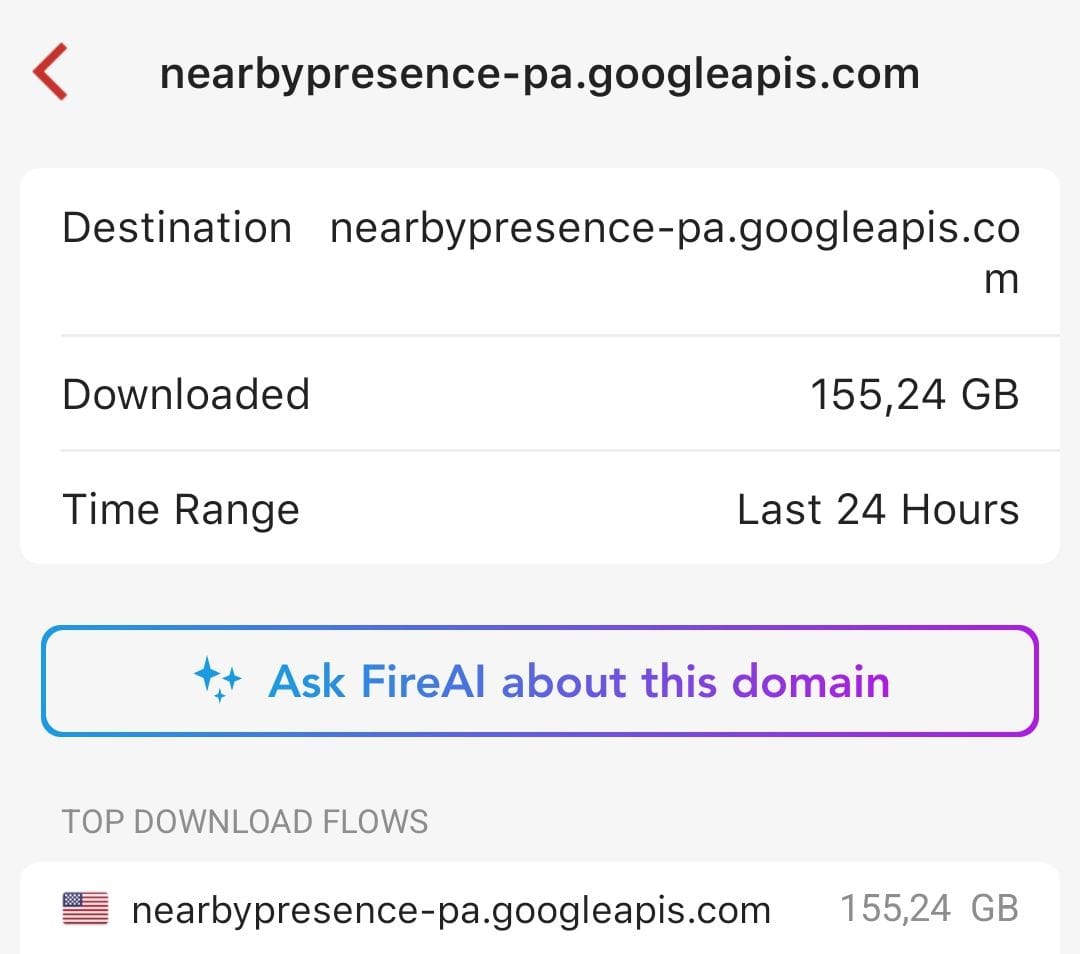The image size is (1080, 954).
Task: Tap the Time Range label
Action: click(181, 510)
